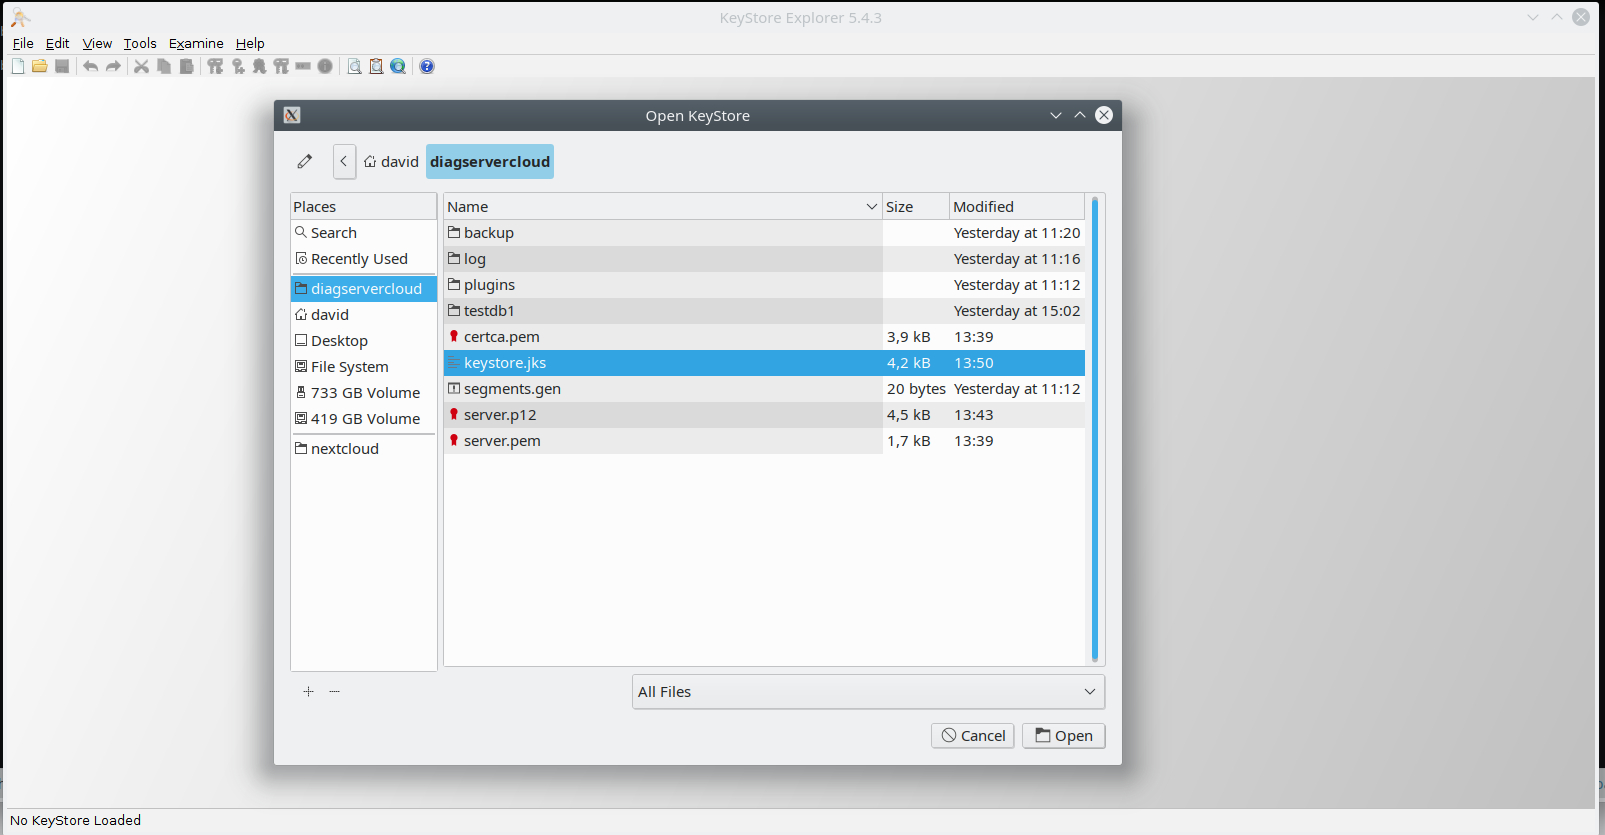Select Recently Used in Places
The image size is (1605, 835).
point(364,259)
